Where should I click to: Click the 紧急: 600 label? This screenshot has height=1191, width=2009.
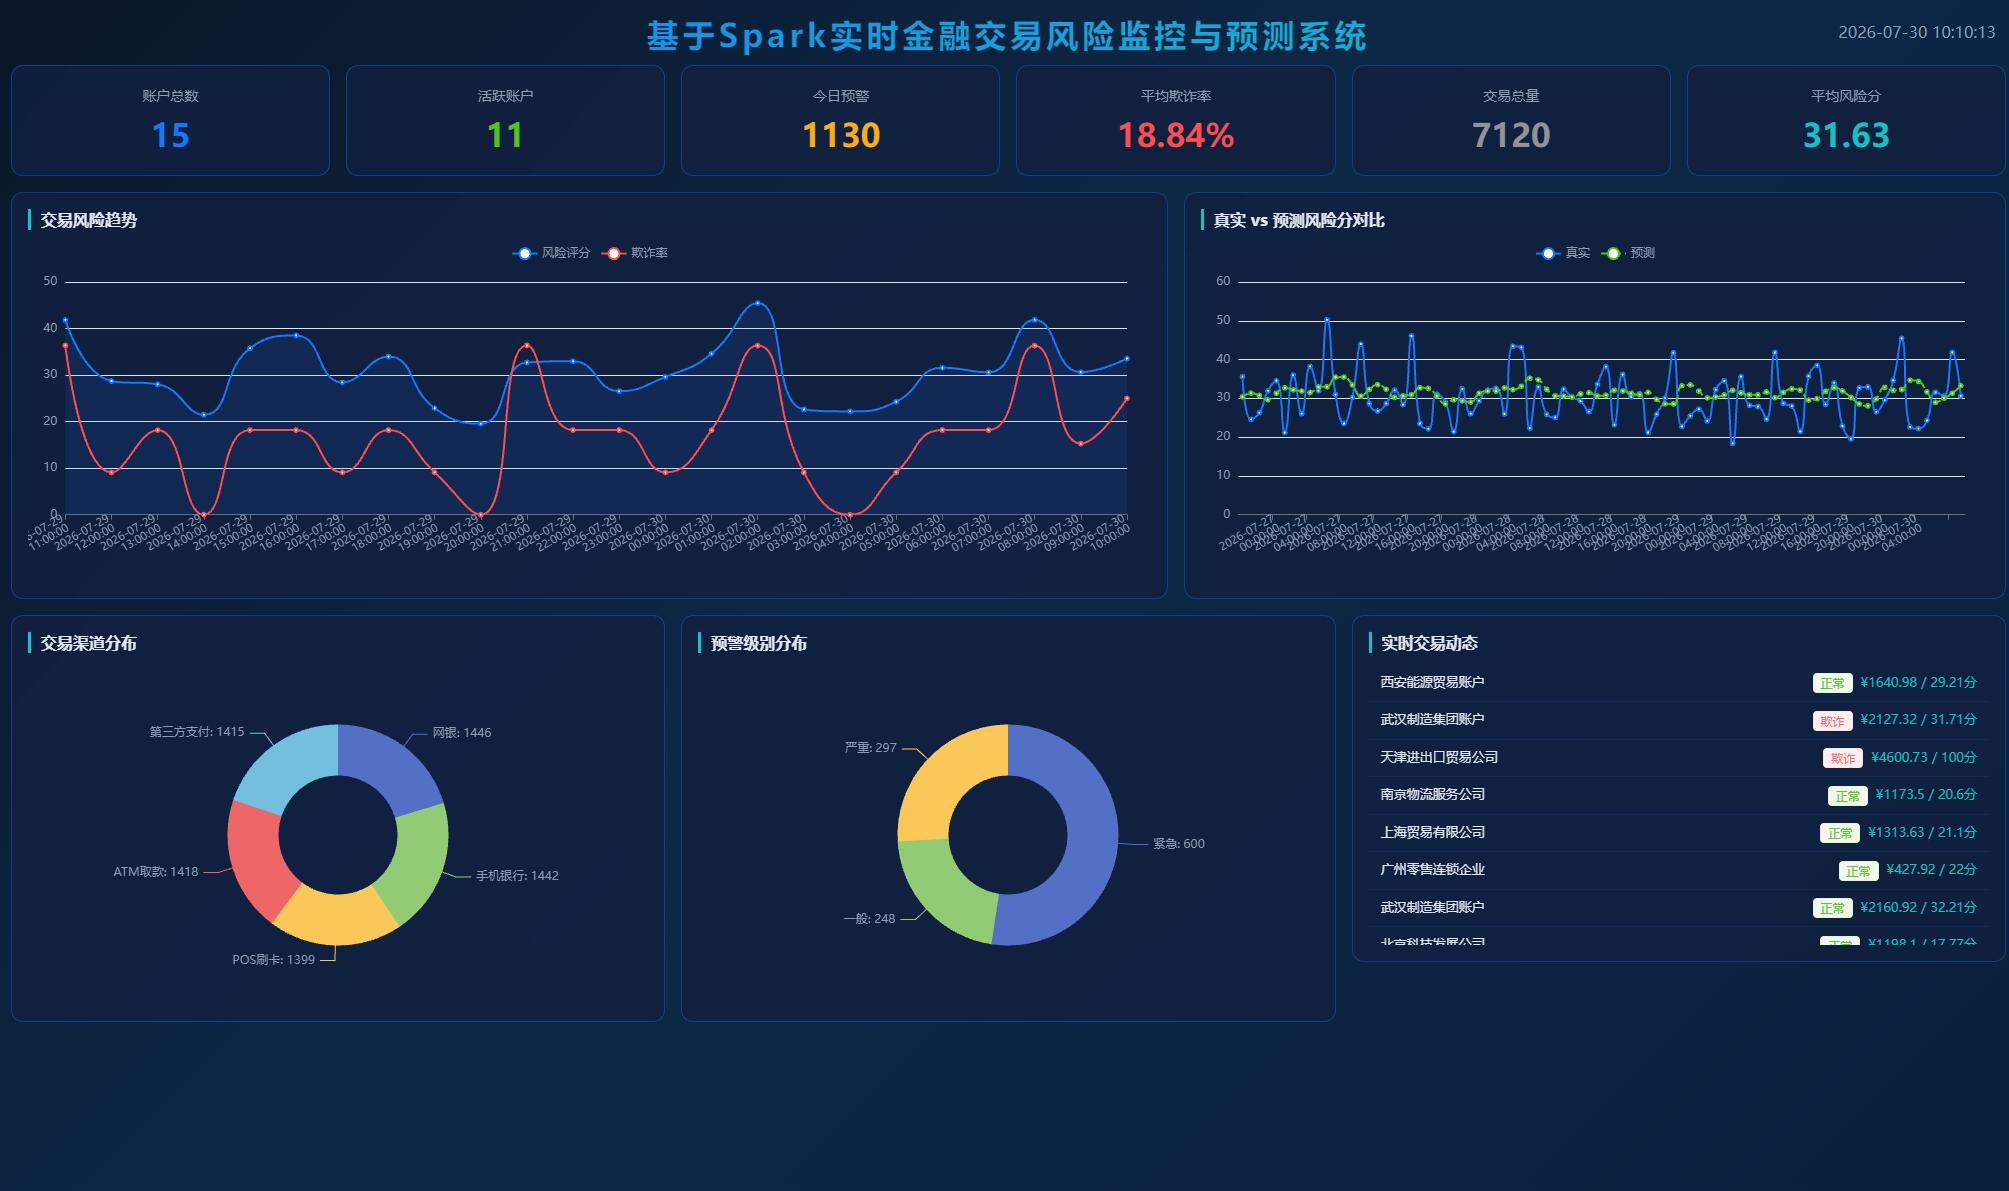tap(1179, 843)
